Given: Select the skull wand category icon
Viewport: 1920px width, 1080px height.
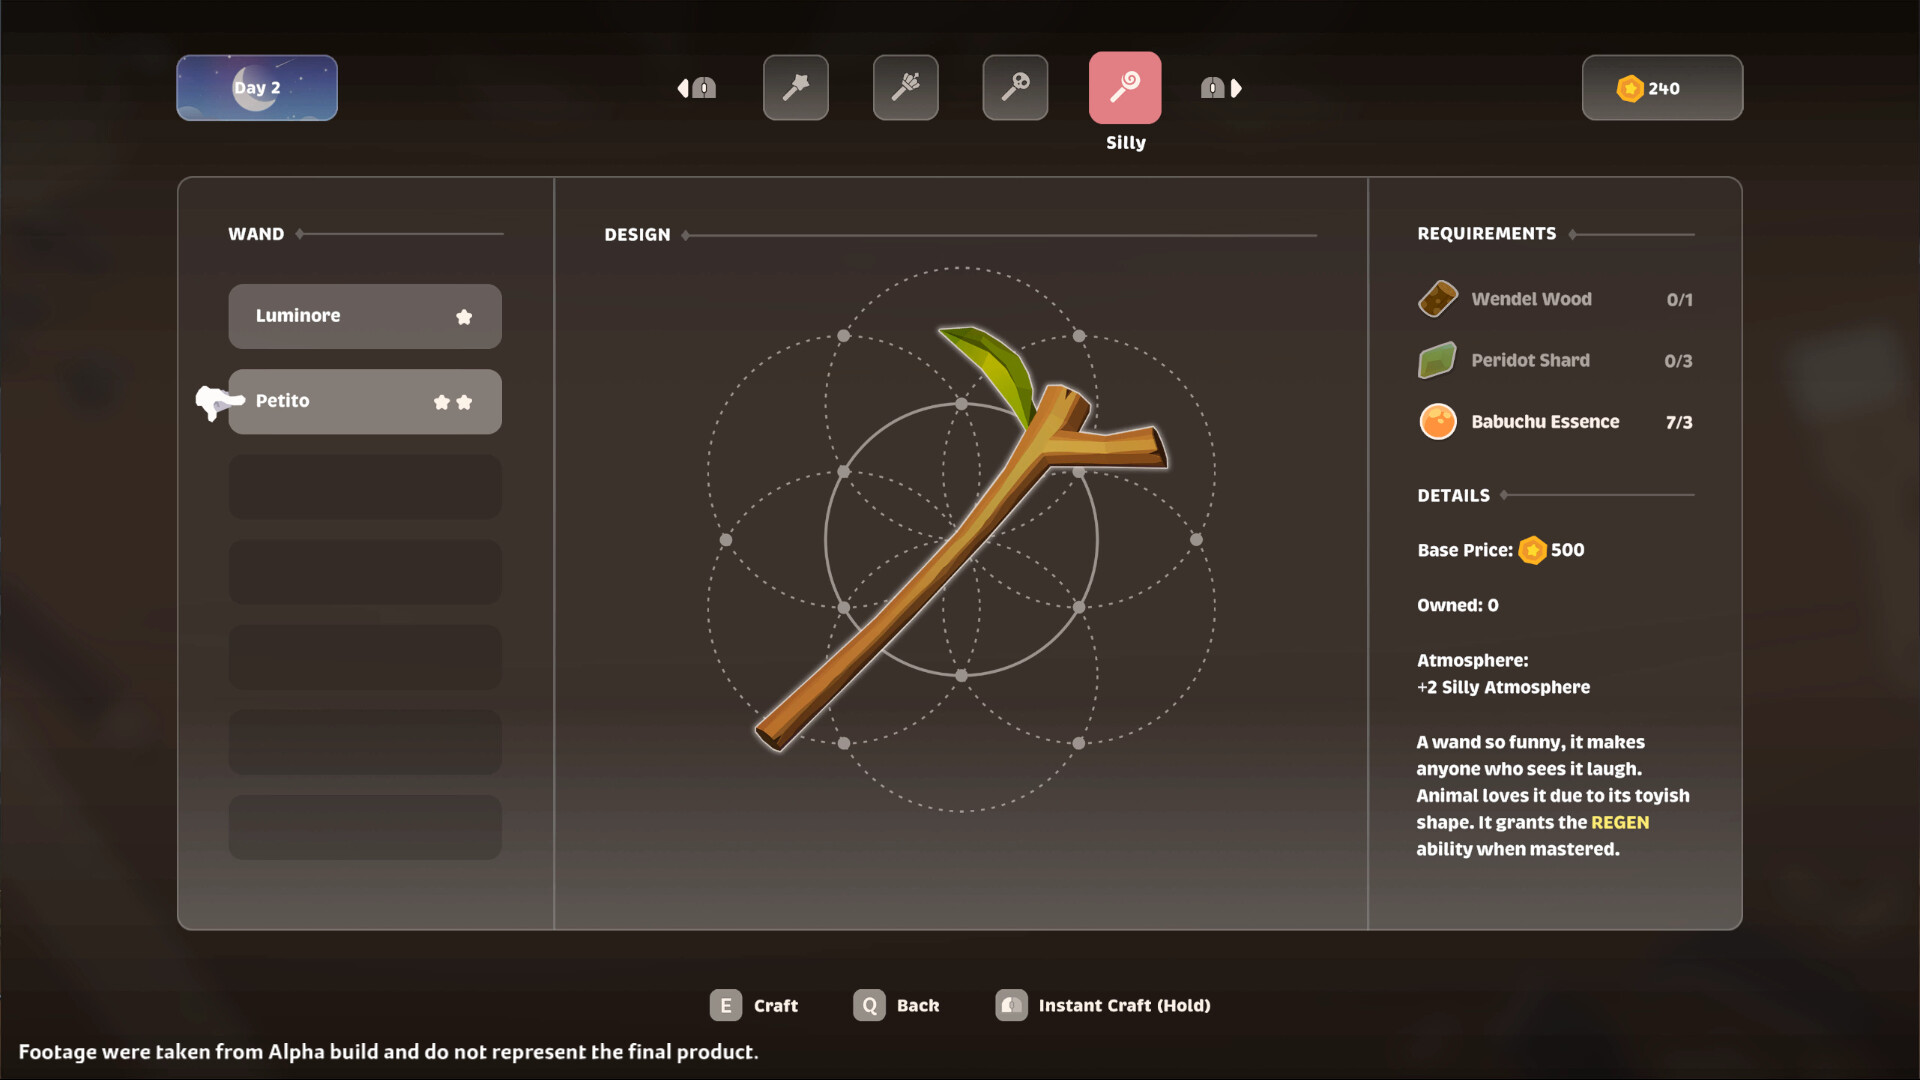Looking at the screenshot, I should tap(1015, 88).
